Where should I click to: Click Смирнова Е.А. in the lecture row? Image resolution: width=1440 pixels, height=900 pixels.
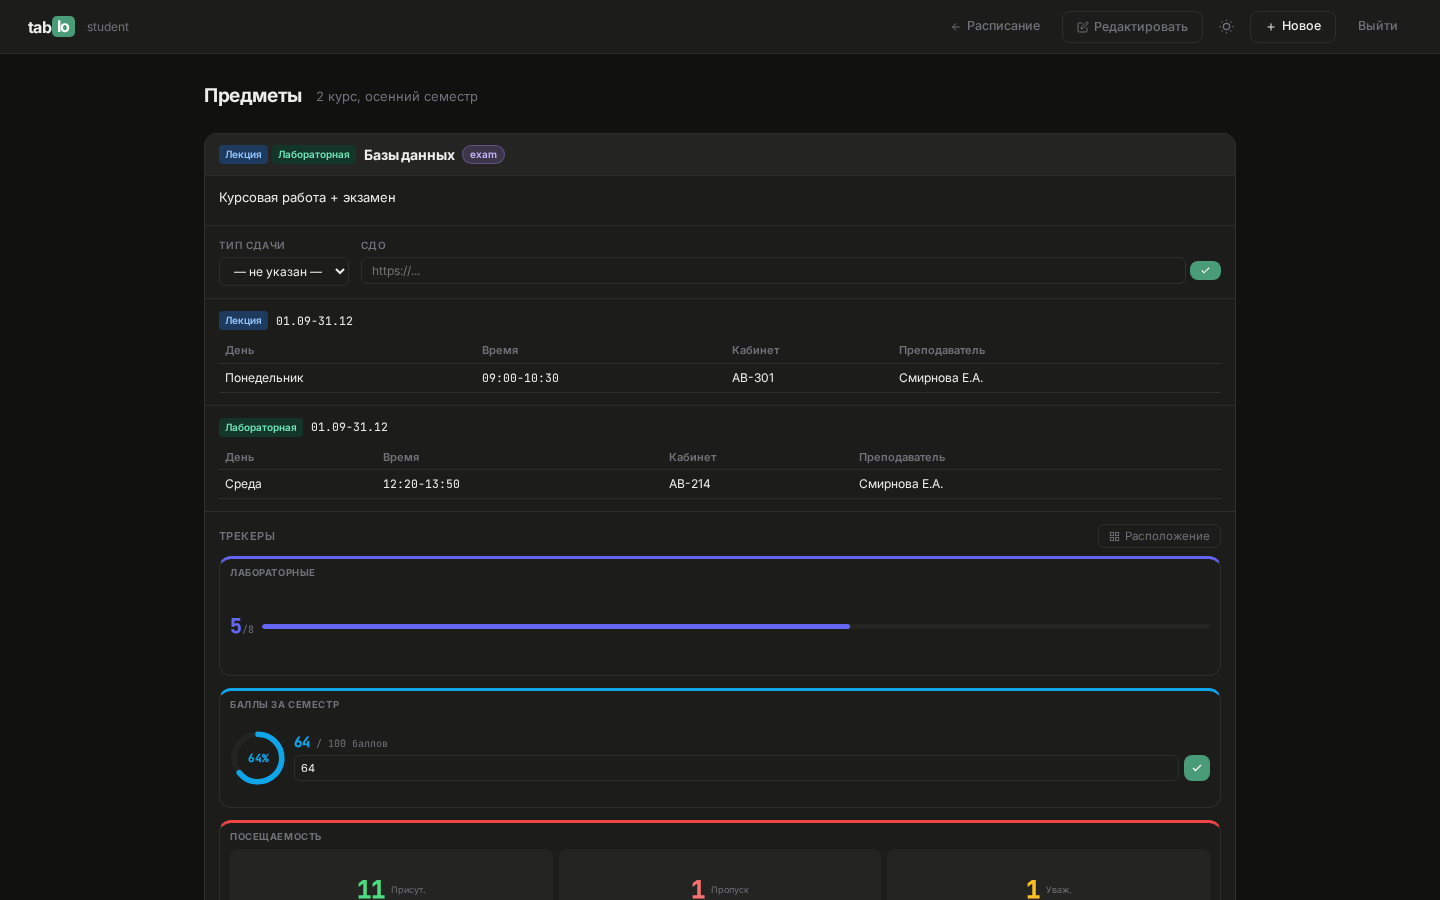(x=941, y=378)
